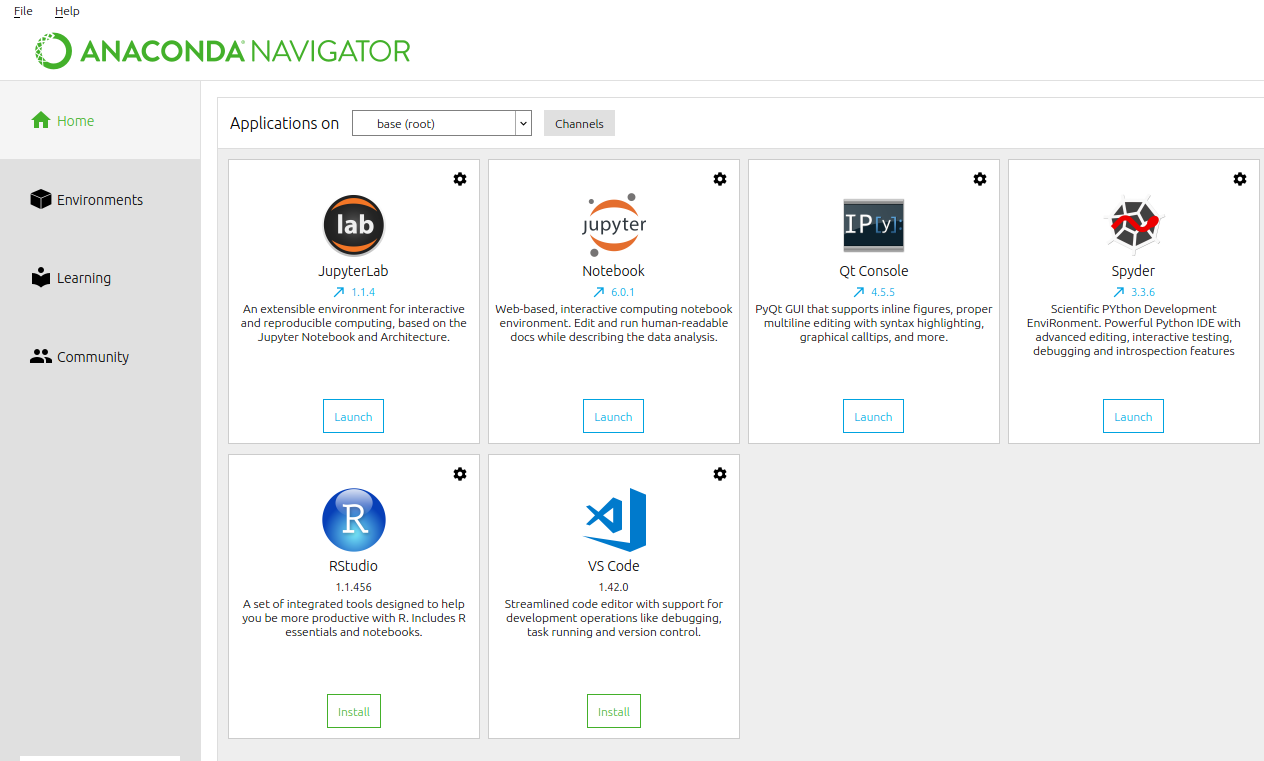Click the VS Code title text

614,566
